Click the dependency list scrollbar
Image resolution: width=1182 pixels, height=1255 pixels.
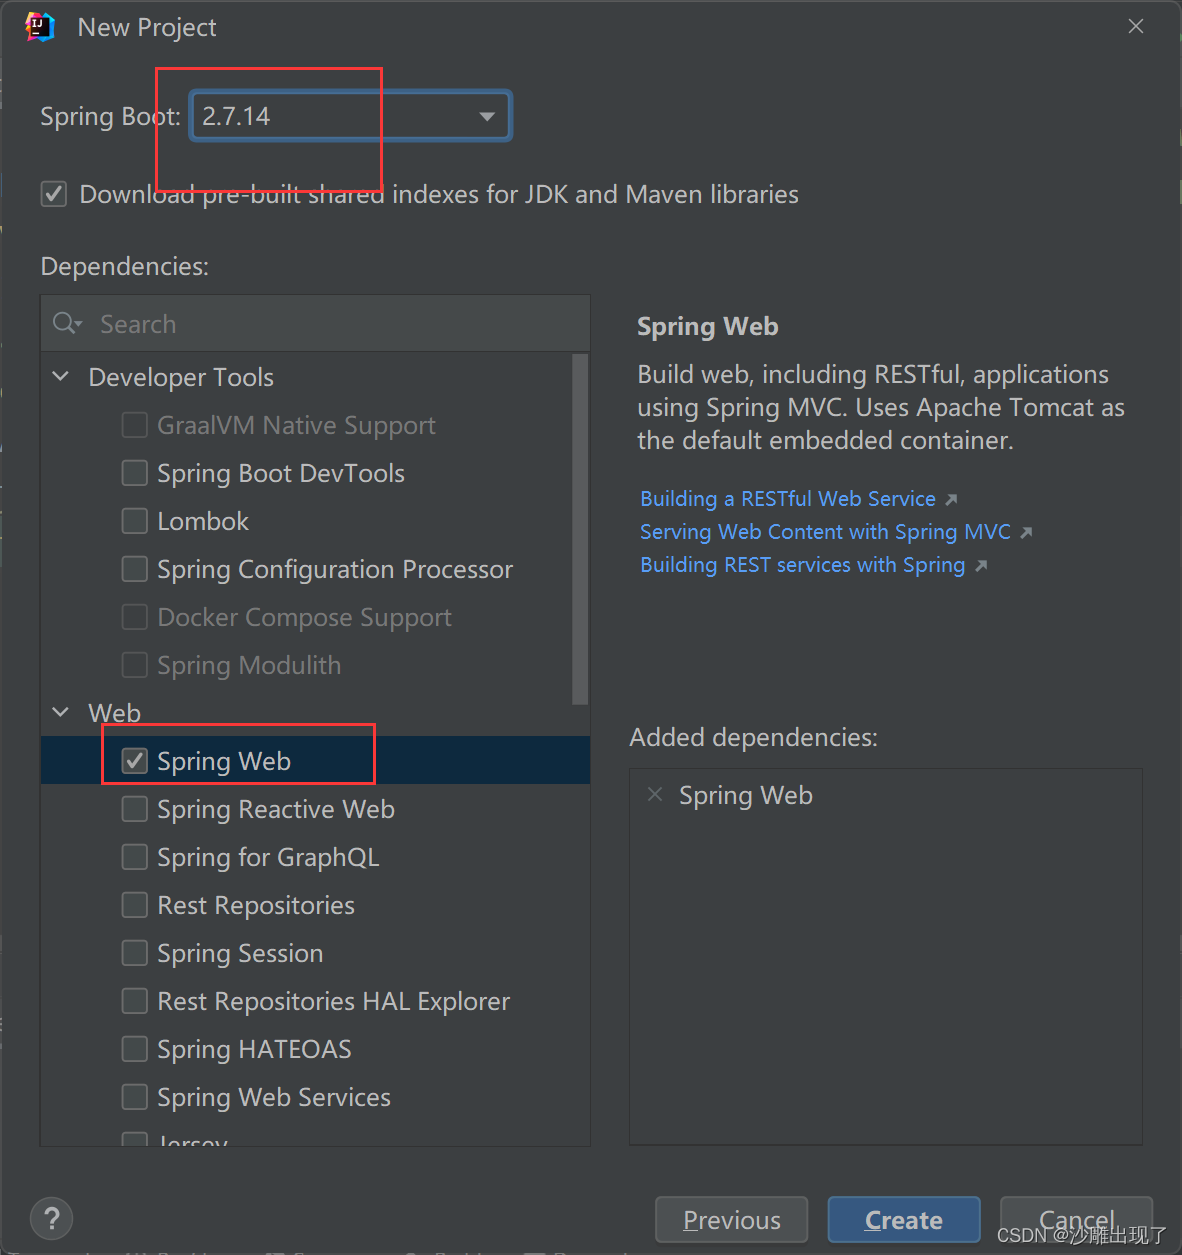tap(580, 529)
